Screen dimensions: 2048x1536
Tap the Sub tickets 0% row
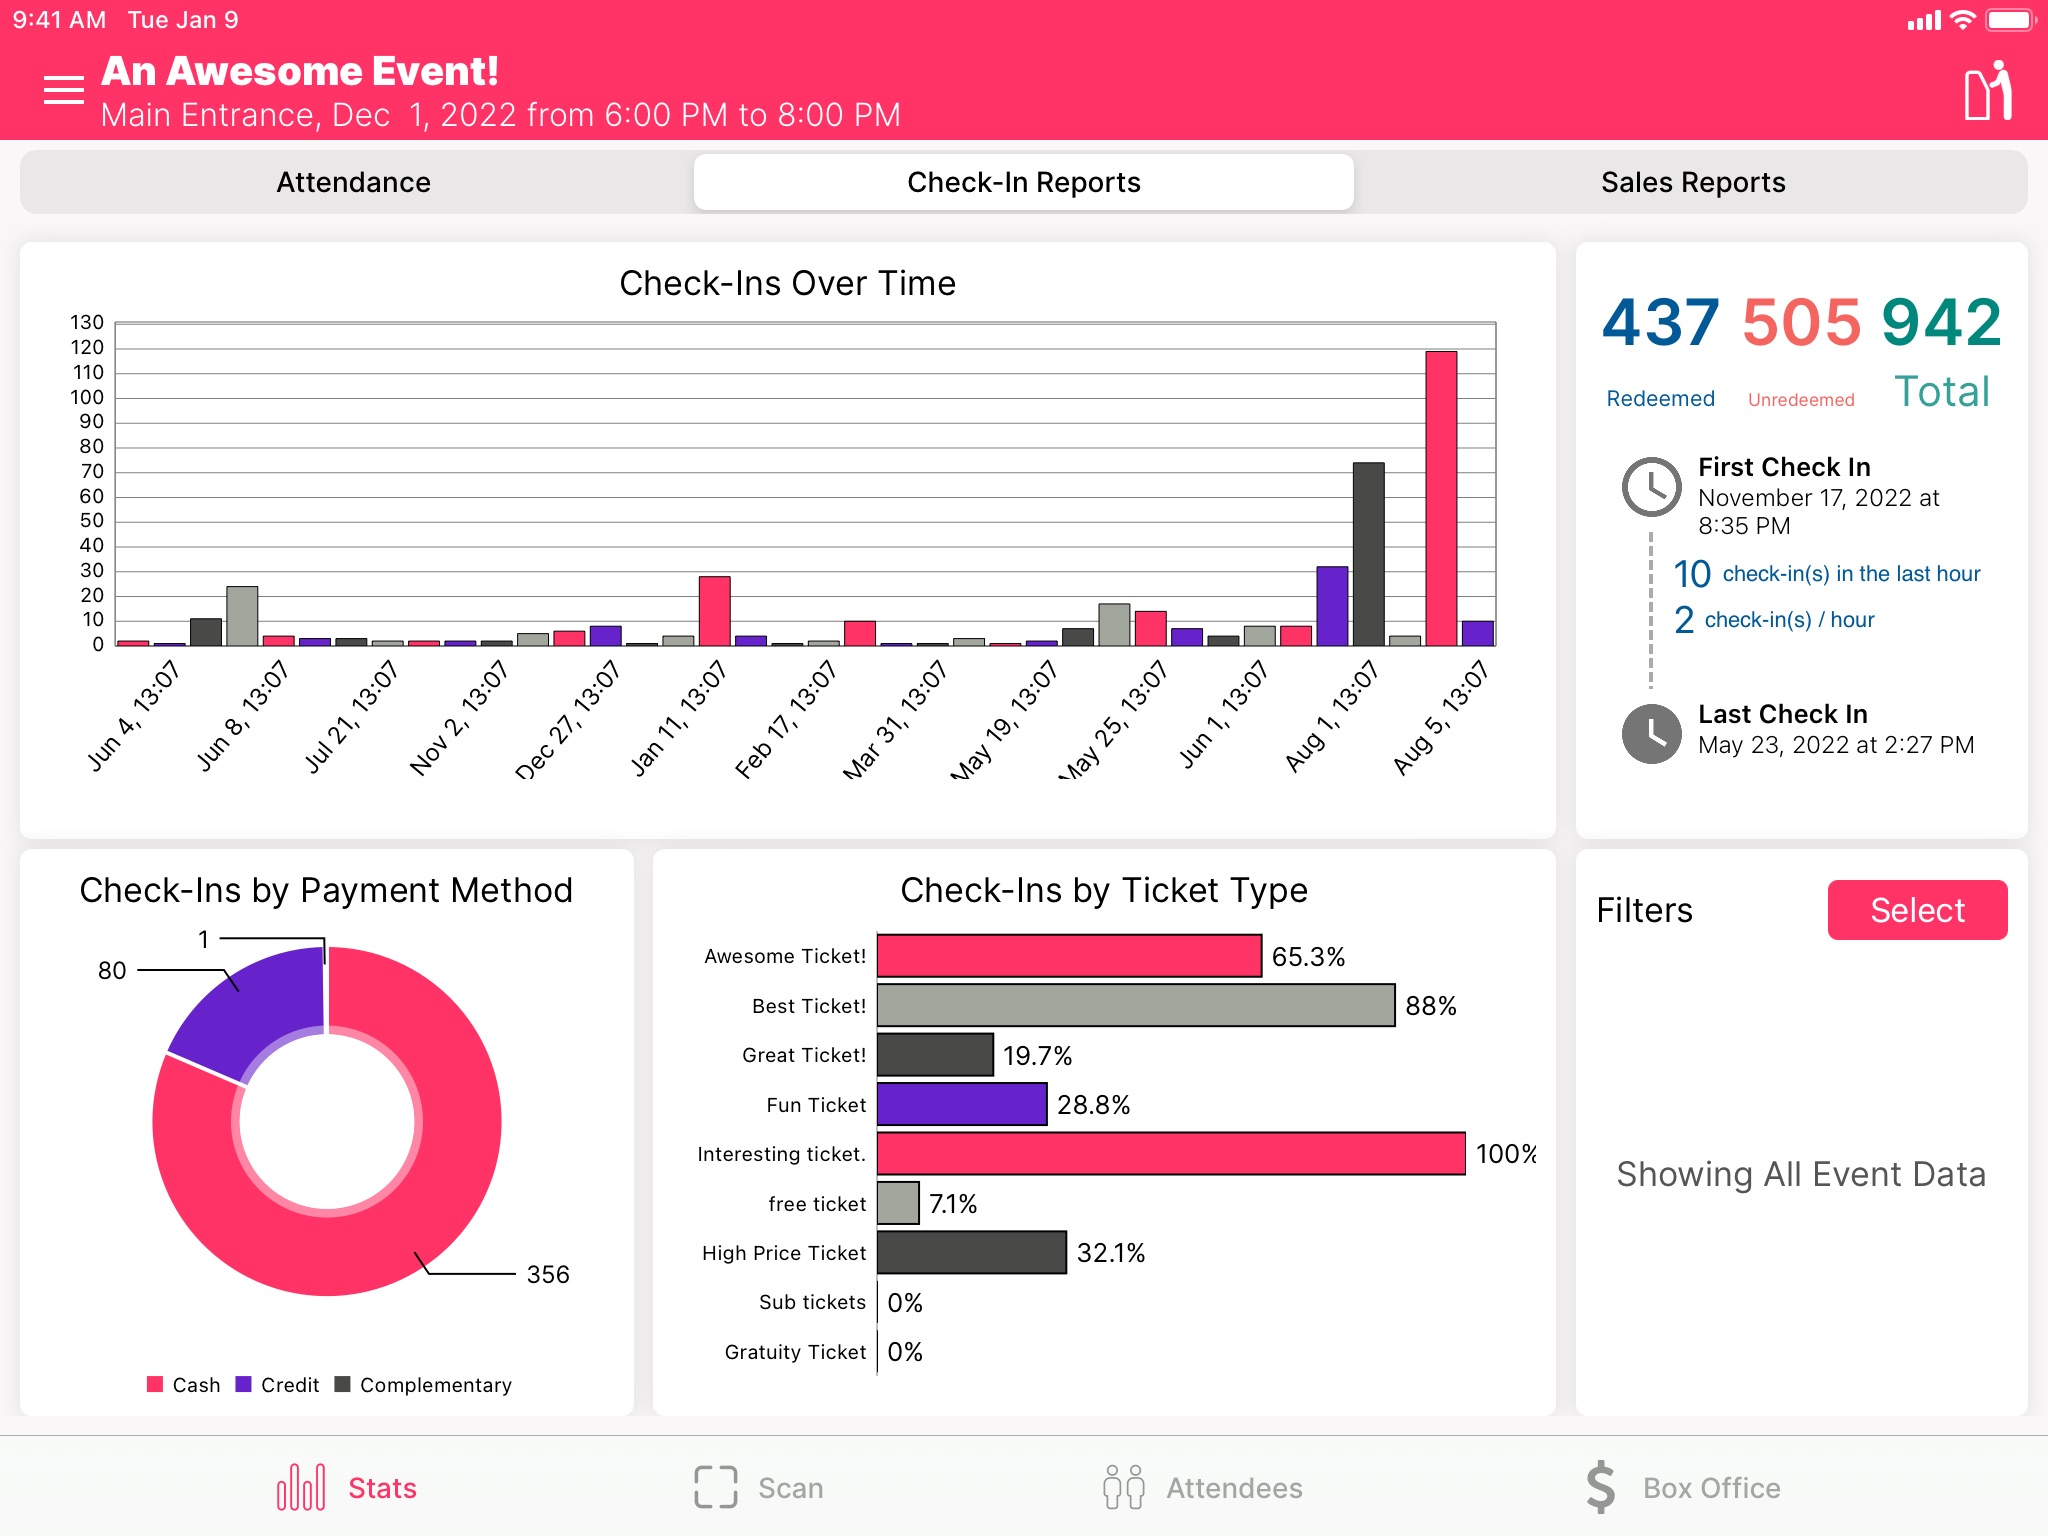click(x=840, y=1302)
